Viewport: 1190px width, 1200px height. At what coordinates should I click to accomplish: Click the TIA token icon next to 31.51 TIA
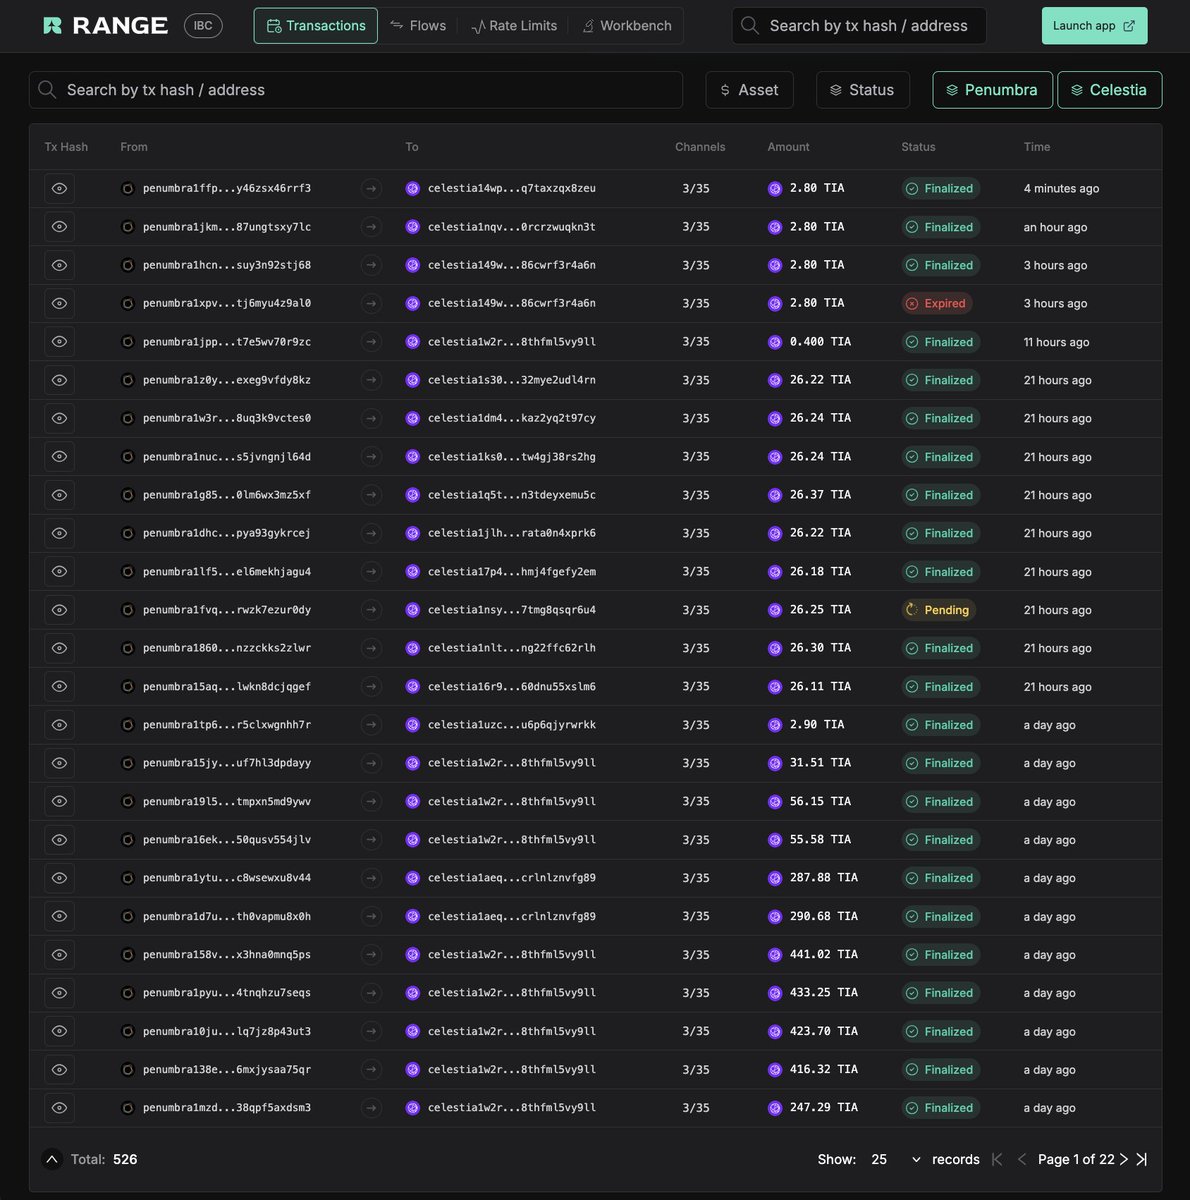coord(775,763)
